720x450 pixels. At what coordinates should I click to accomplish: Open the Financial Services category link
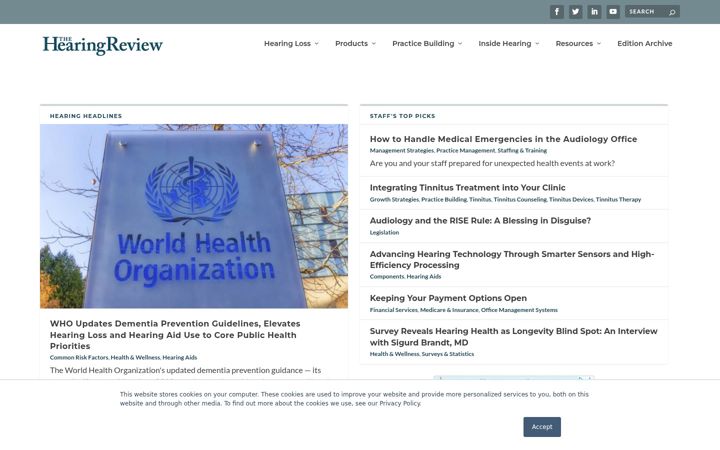pyautogui.click(x=394, y=310)
